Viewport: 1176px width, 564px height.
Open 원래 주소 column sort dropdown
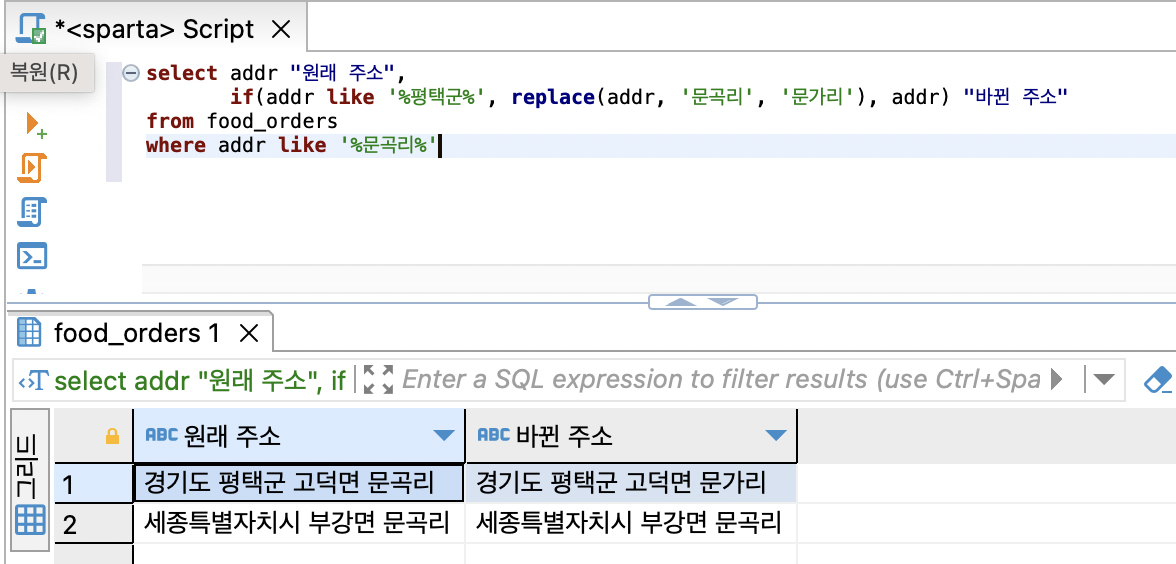[444, 436]
